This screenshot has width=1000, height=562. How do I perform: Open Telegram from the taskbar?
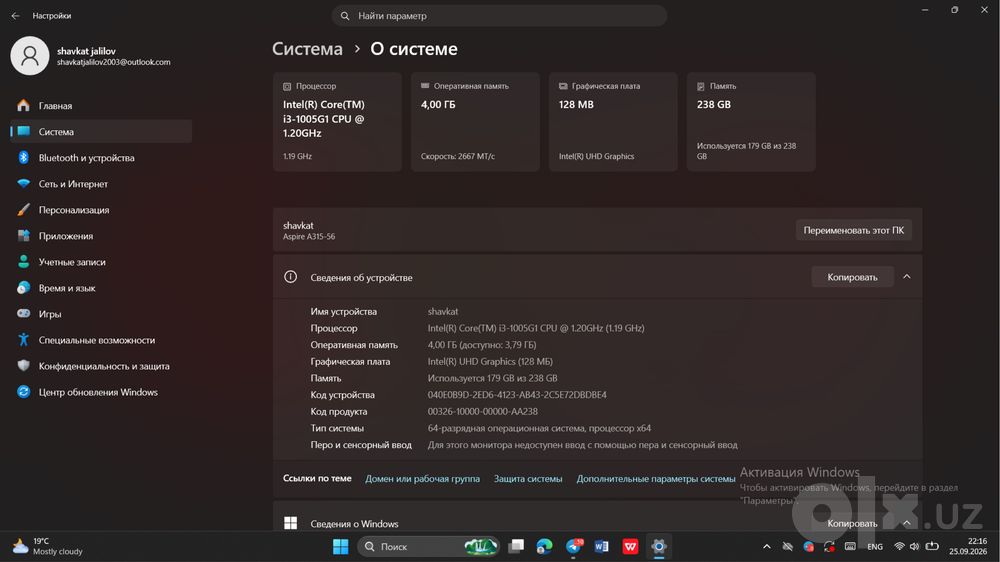(x=573, y=547)
